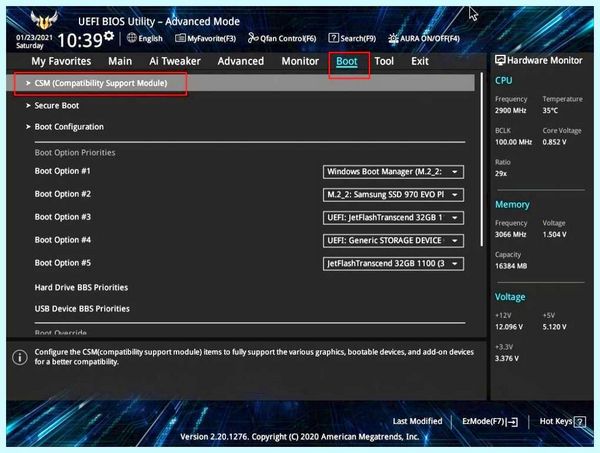
Task: Click the Voltage heading in Hardware Monitor
Action: [510, 297]
